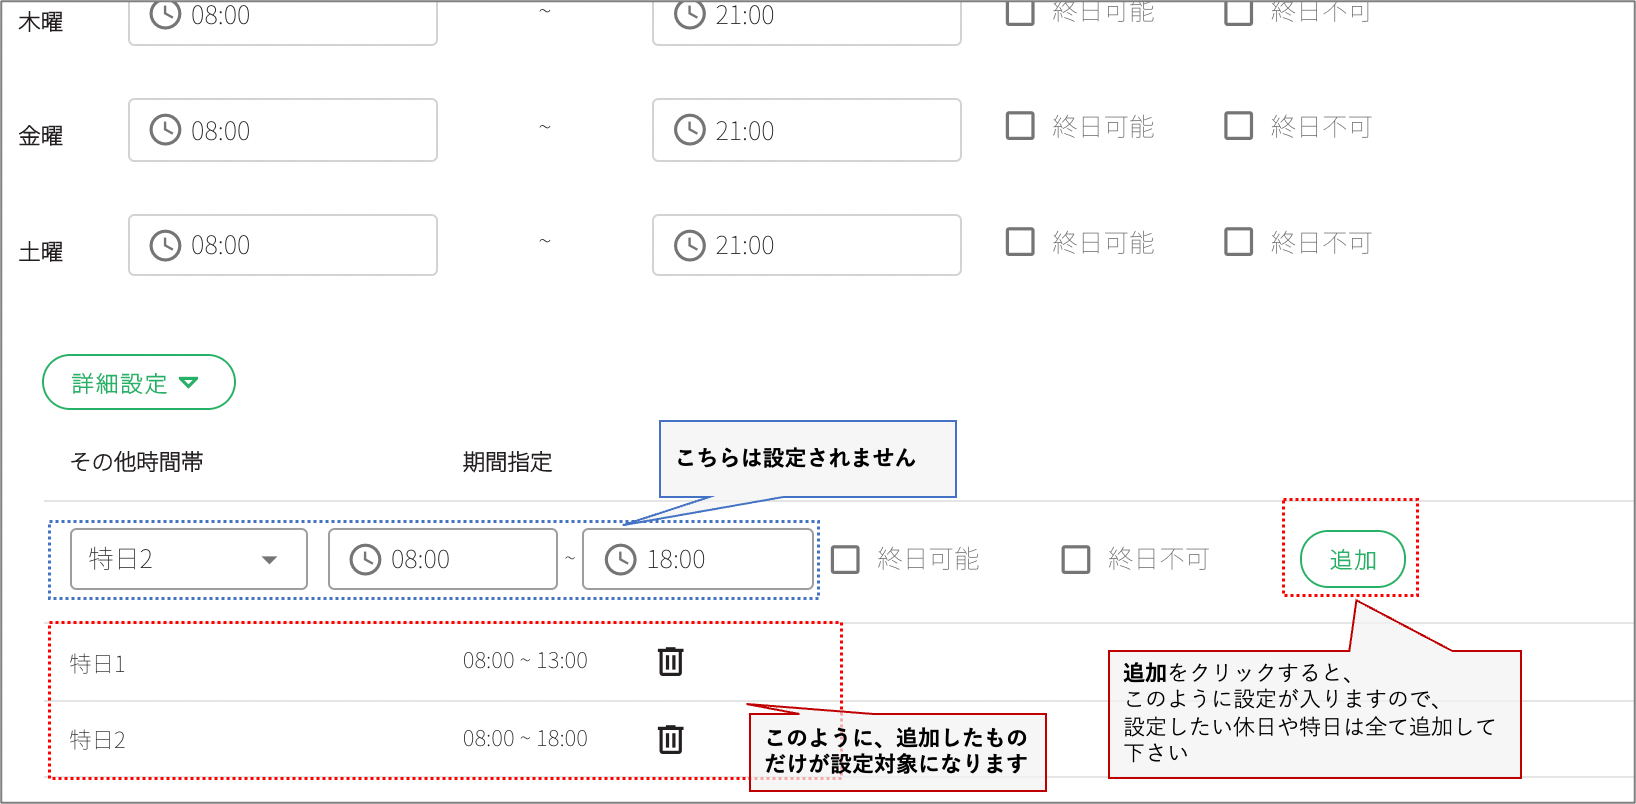
Task: Check 終日不可 for Saturday
Action: [x=1239, y=242]
